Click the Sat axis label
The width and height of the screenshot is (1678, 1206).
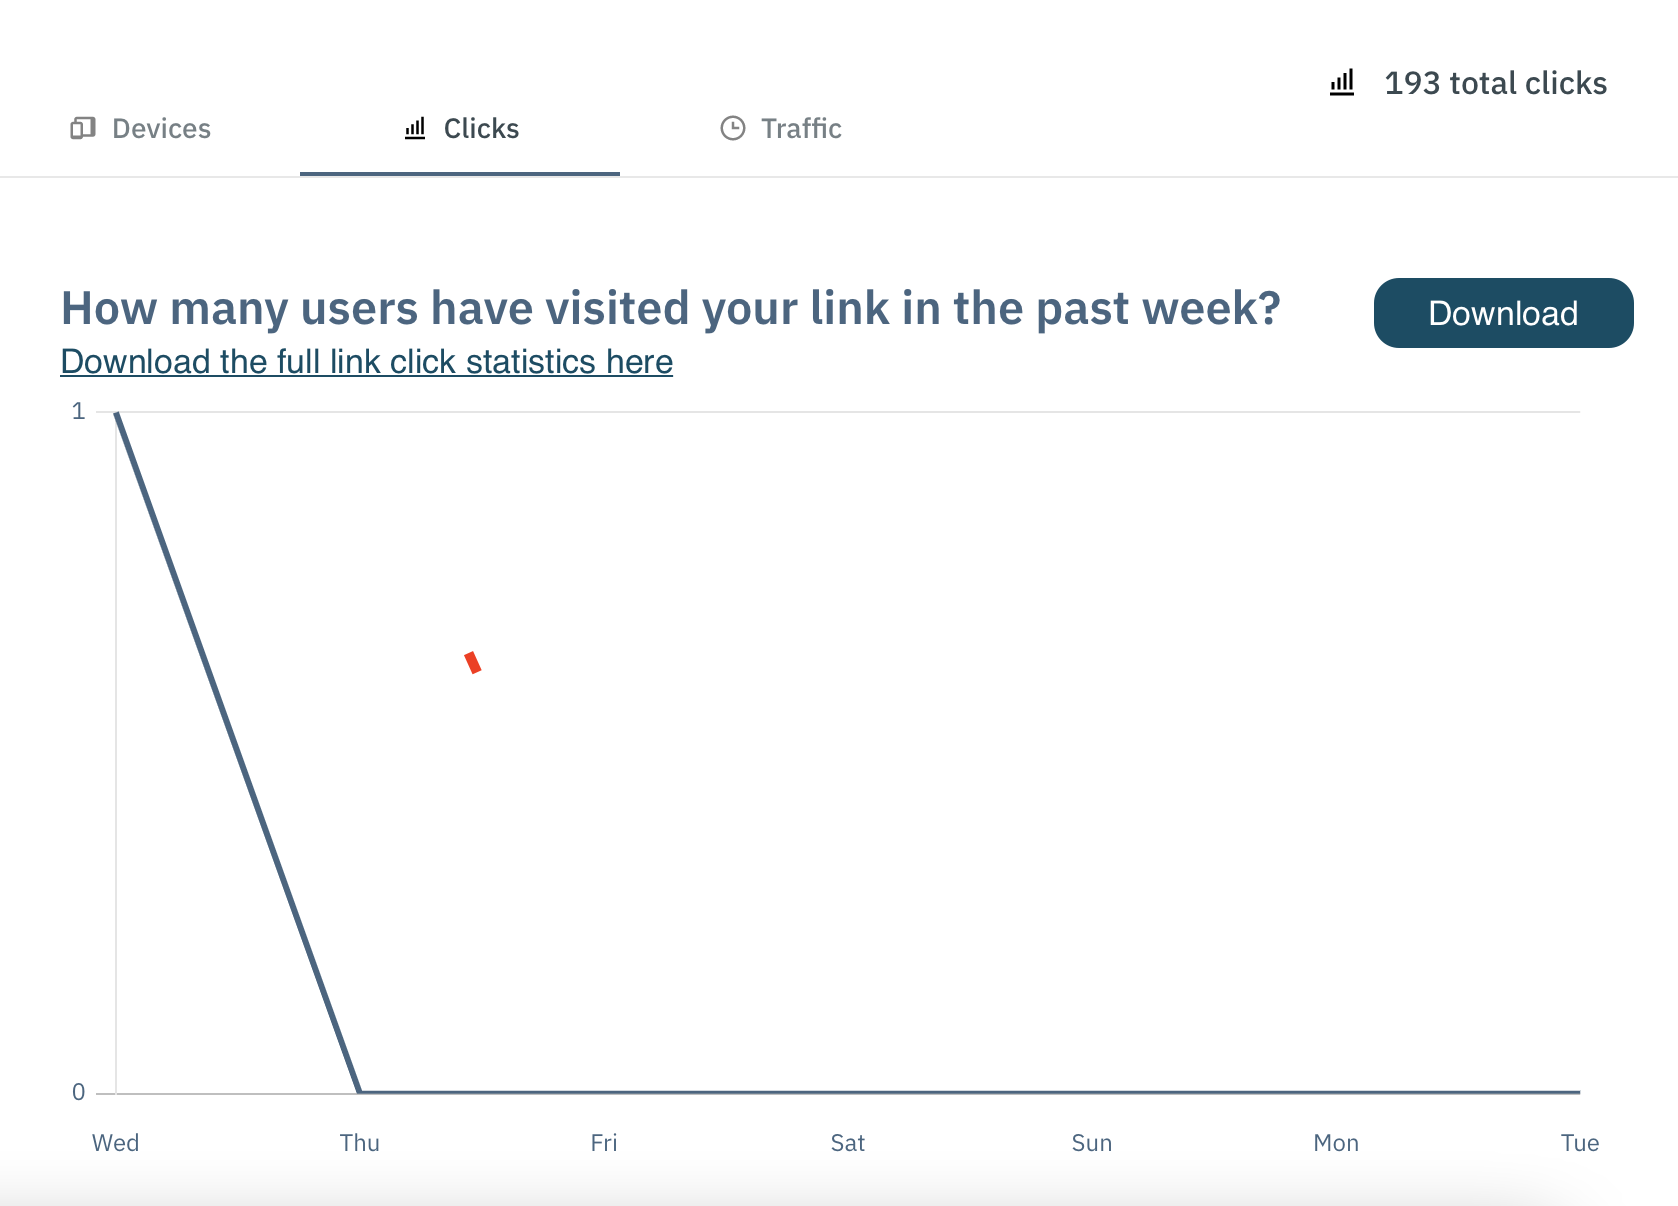tap(847, 1142)
